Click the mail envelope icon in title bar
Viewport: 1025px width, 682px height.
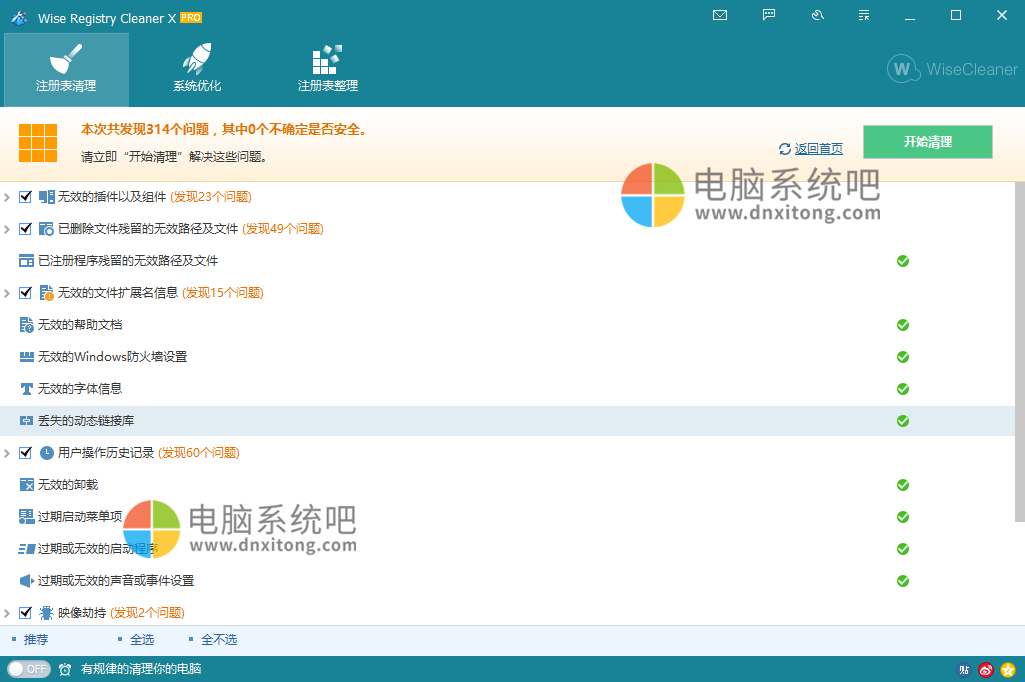point(720,15)
